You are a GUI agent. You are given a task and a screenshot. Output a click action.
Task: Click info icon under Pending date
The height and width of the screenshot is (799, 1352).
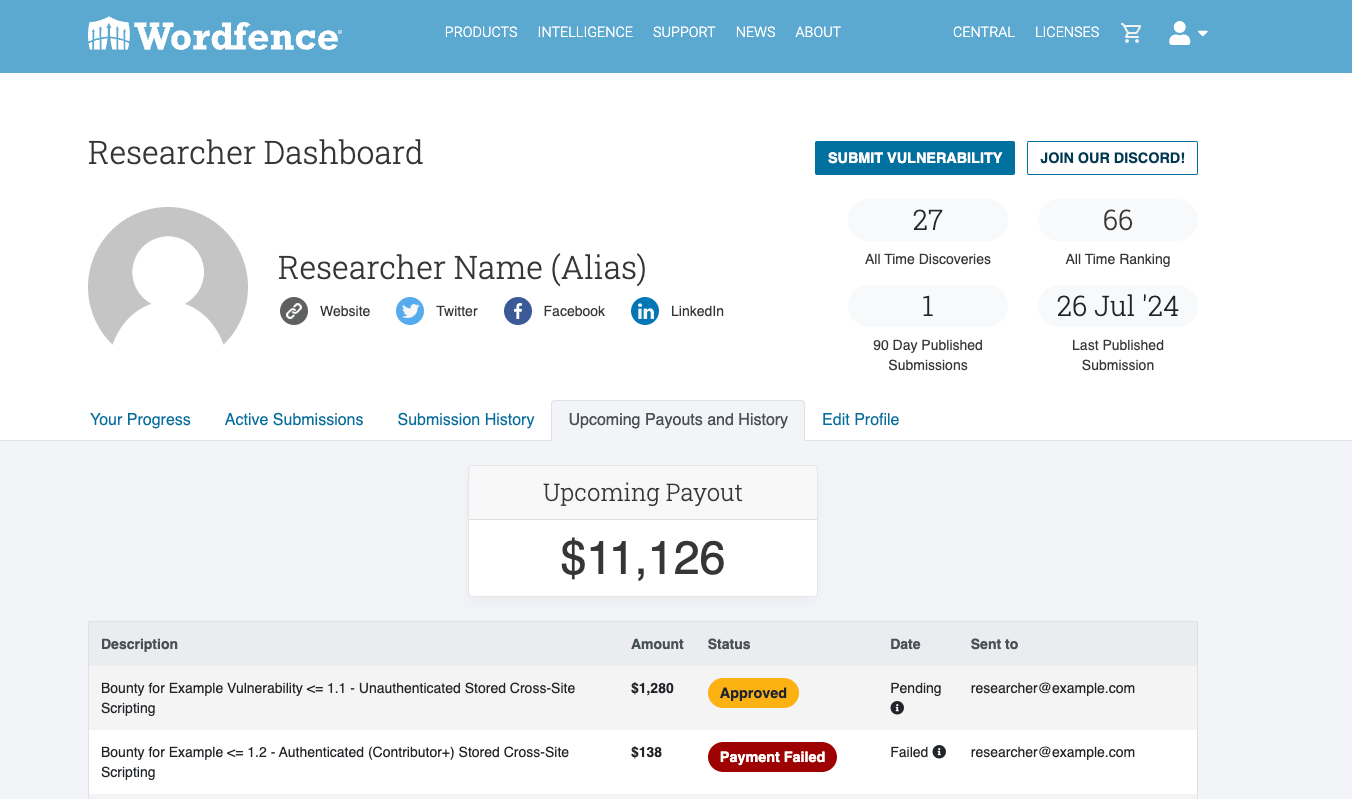(x=897, y=708)
